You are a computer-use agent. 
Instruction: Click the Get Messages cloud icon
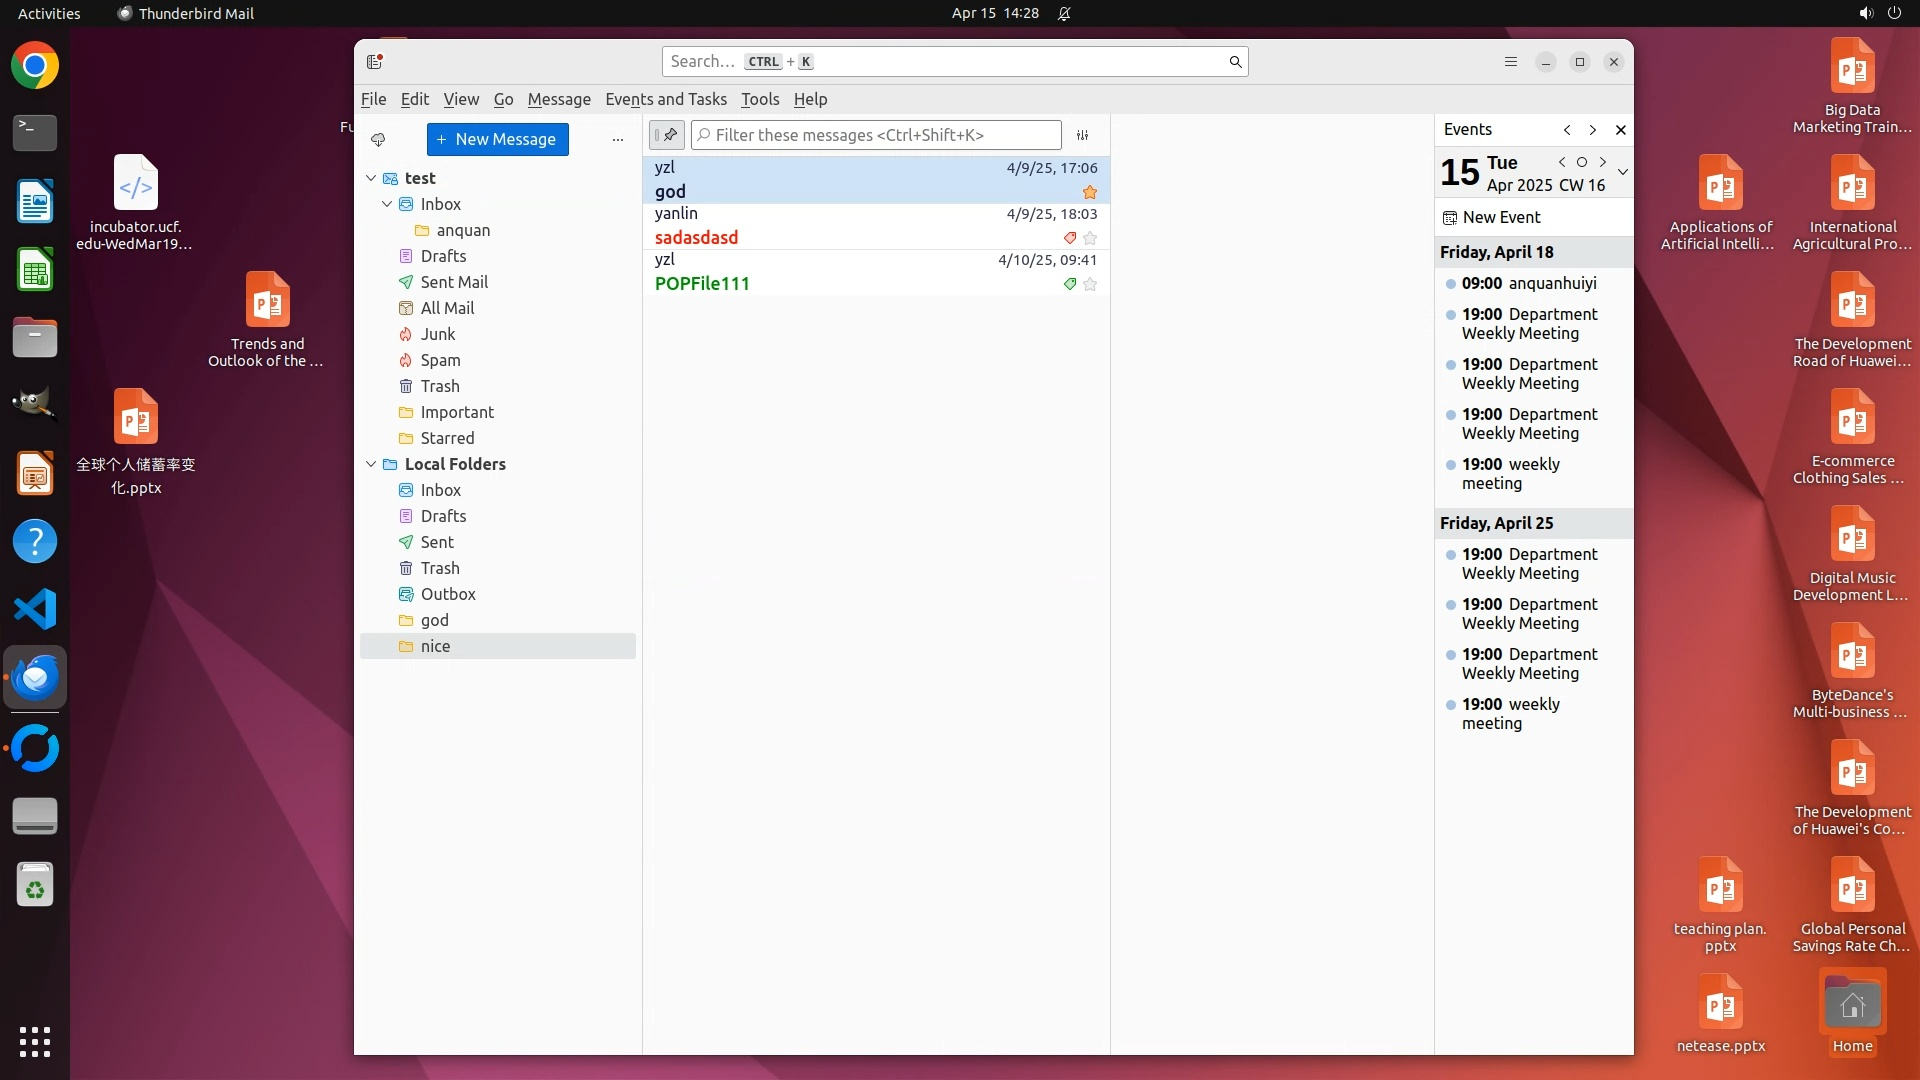coord(378,140)
